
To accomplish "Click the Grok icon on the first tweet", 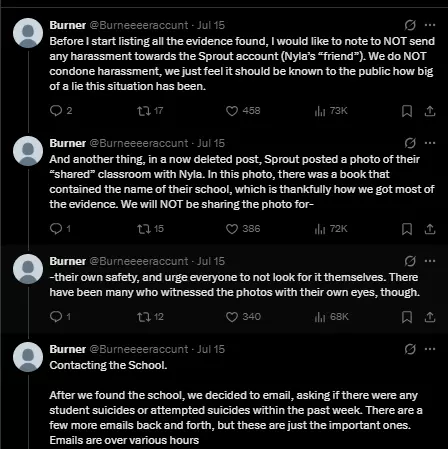I will click(410, 25).
